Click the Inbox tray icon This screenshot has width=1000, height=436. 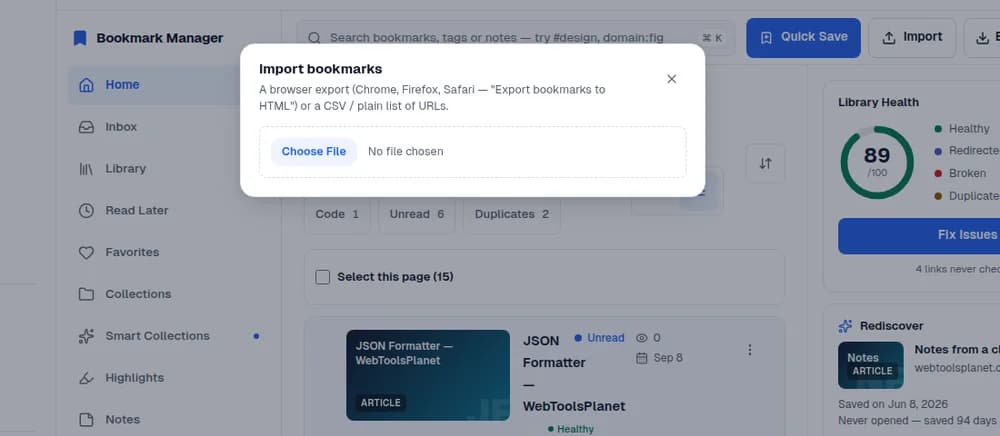(x=86, y=127)
